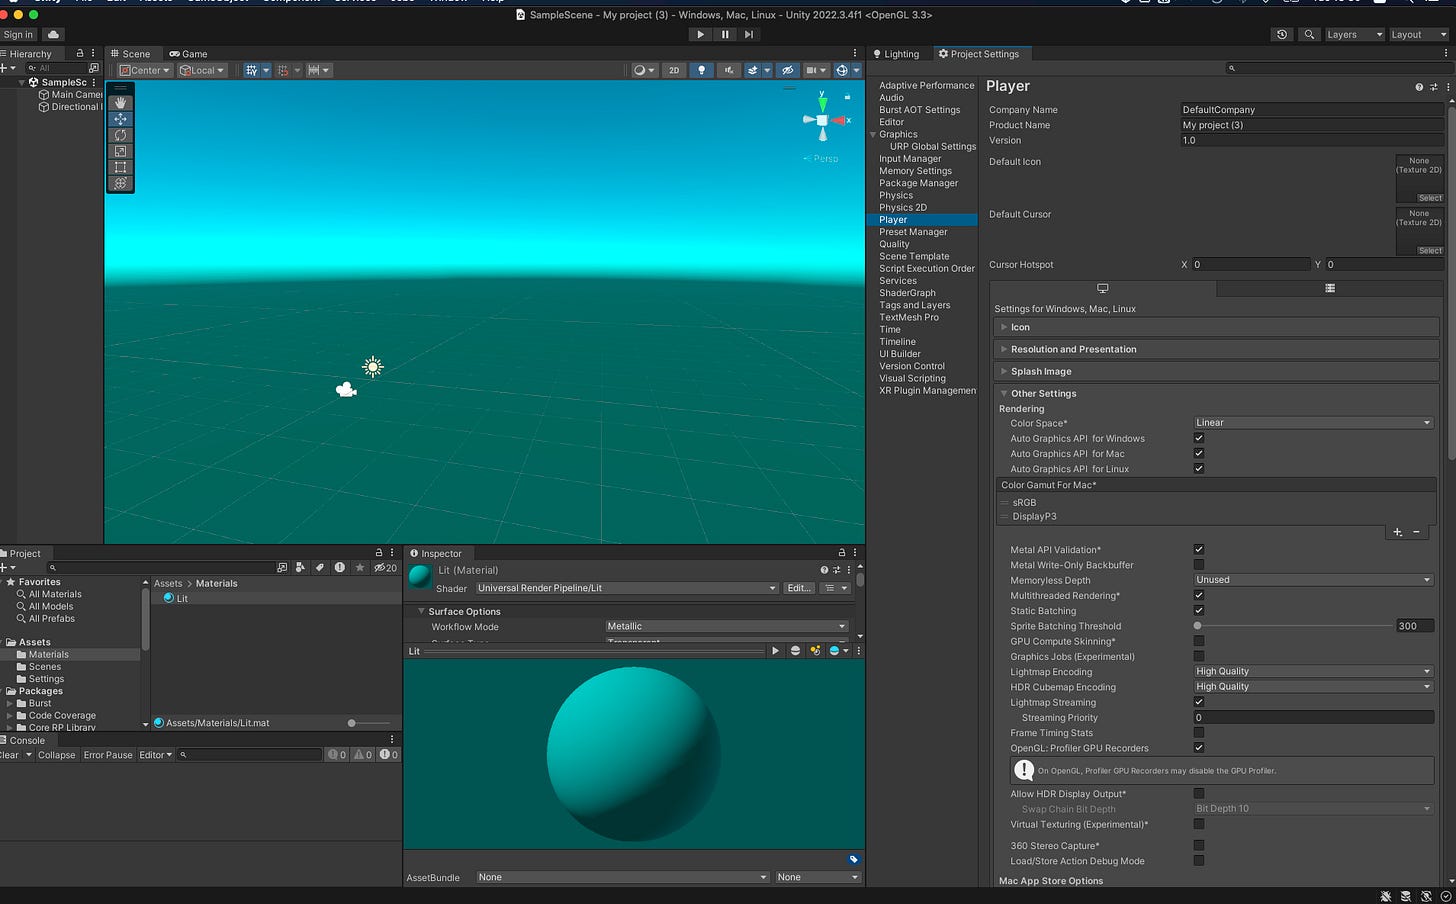Image resolution: width=1456 pixels, height=904 pixels.
Task: Expand Splash Image section
Action: pyautogui.click(x=1216, y=371)
